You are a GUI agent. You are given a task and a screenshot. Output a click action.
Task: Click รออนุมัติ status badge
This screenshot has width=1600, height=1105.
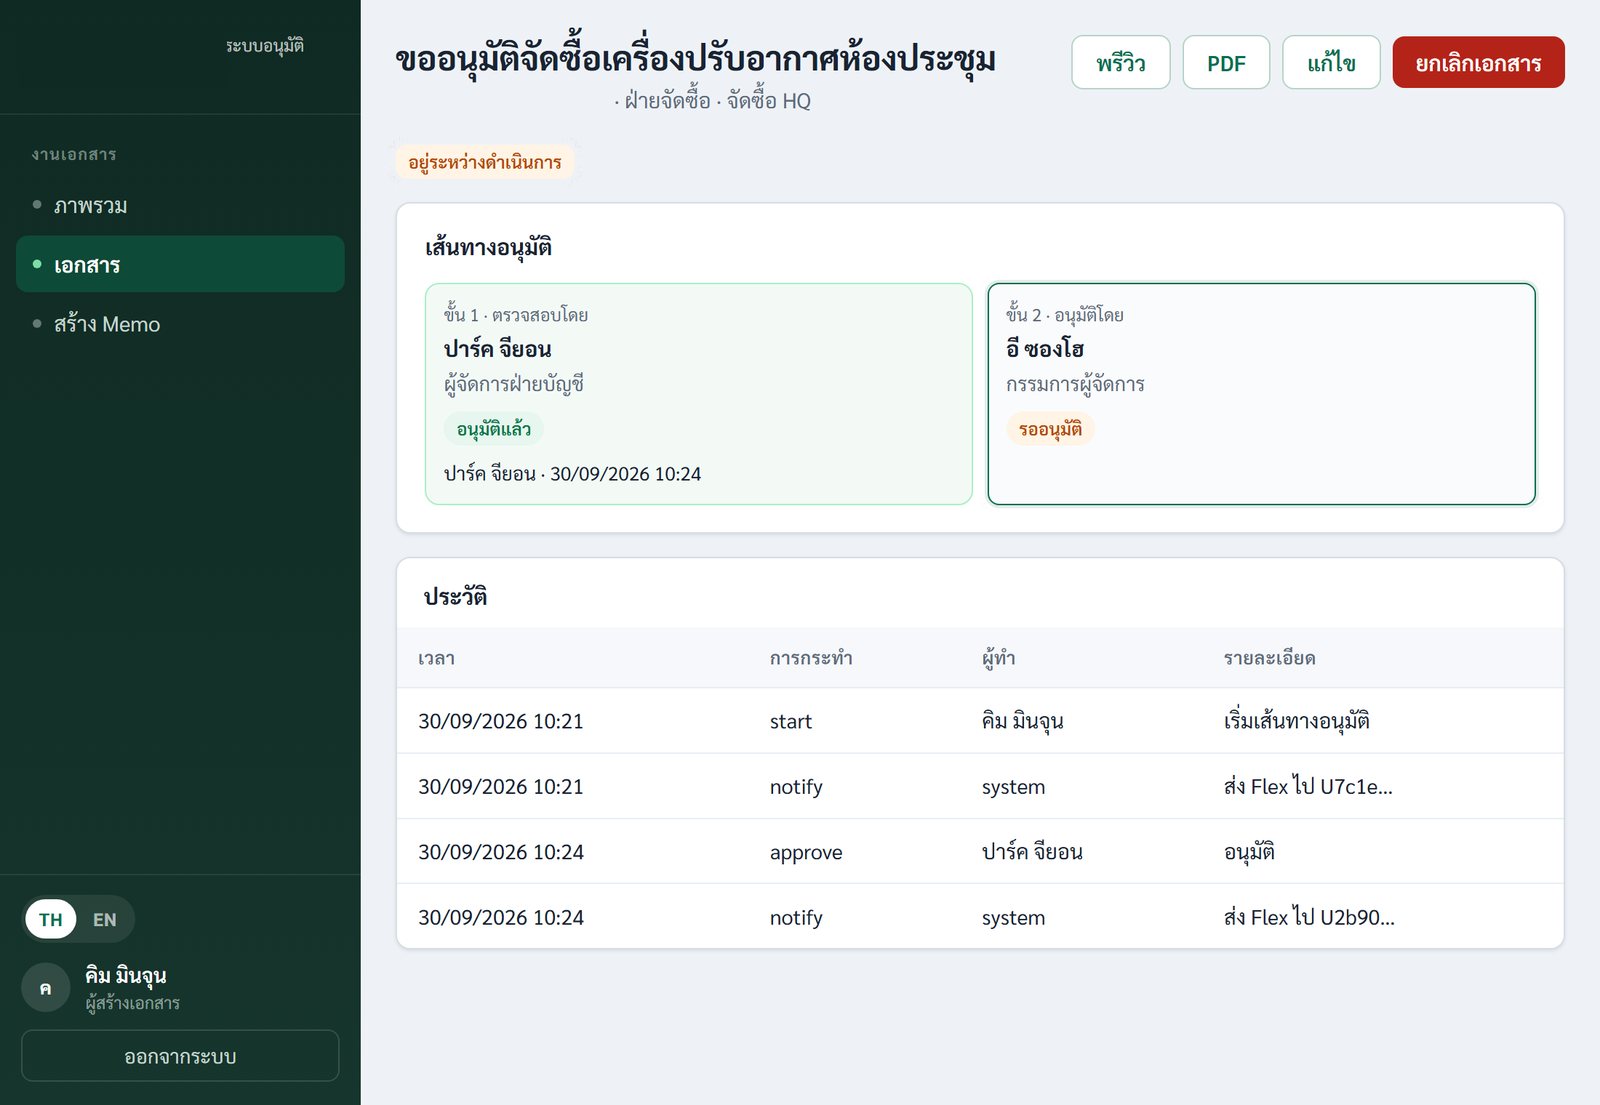[x=1050, y=429]
